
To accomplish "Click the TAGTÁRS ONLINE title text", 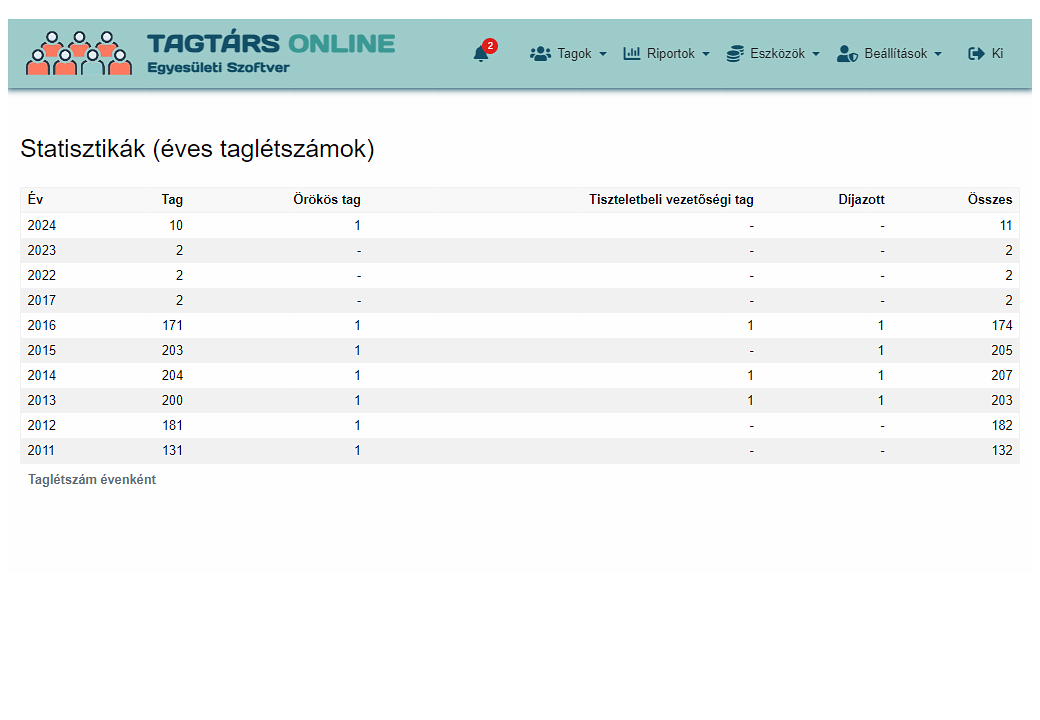I will coord(271,44).
